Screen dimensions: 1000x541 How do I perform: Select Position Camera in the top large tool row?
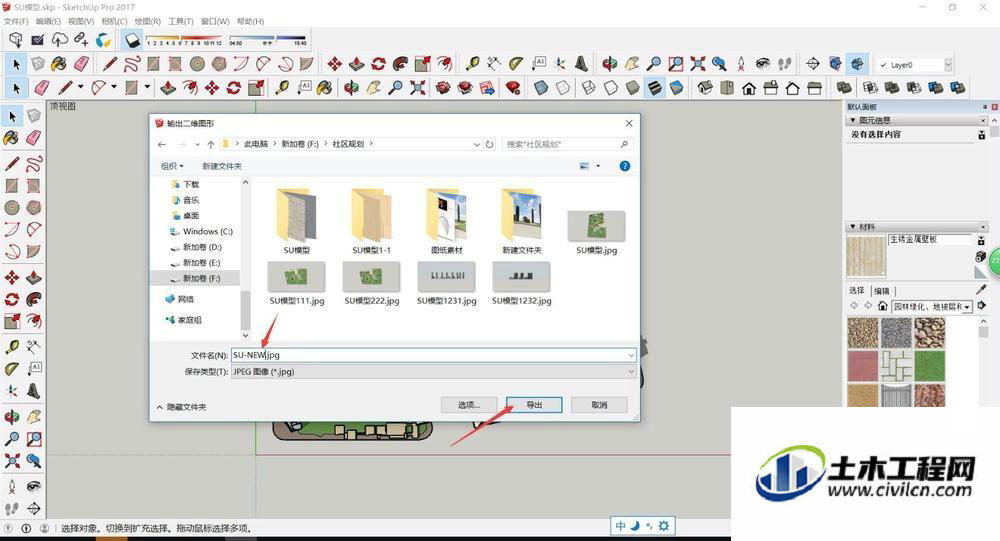pyautogui.click(x=741, y=63)
